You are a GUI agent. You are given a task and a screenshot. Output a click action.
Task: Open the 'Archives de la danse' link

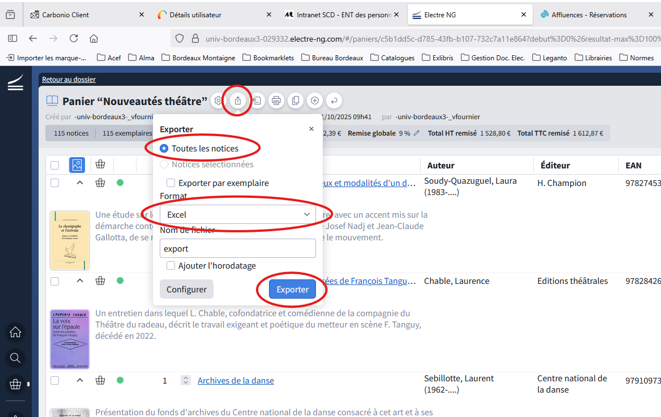coord(235,381)
